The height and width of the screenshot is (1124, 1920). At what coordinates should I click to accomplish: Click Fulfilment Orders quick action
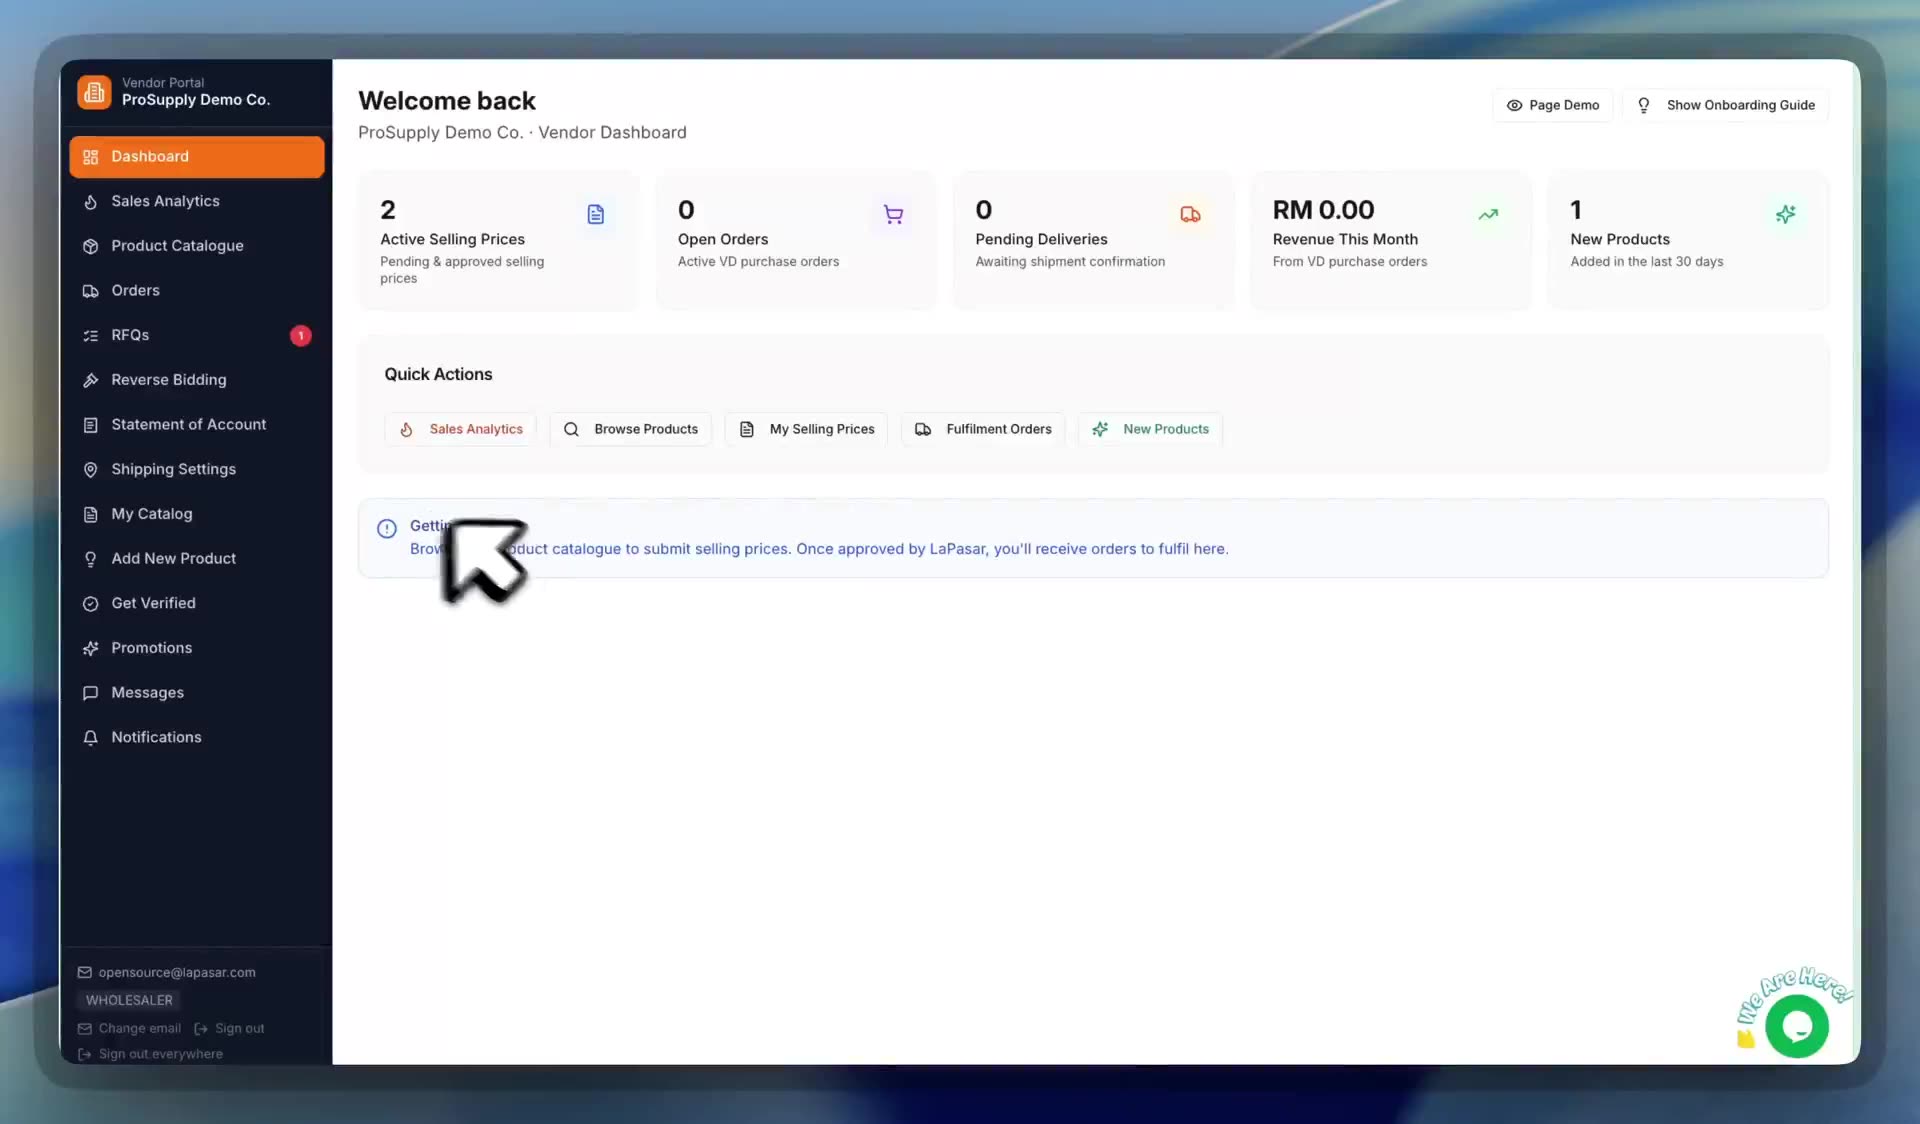(983, 429)
